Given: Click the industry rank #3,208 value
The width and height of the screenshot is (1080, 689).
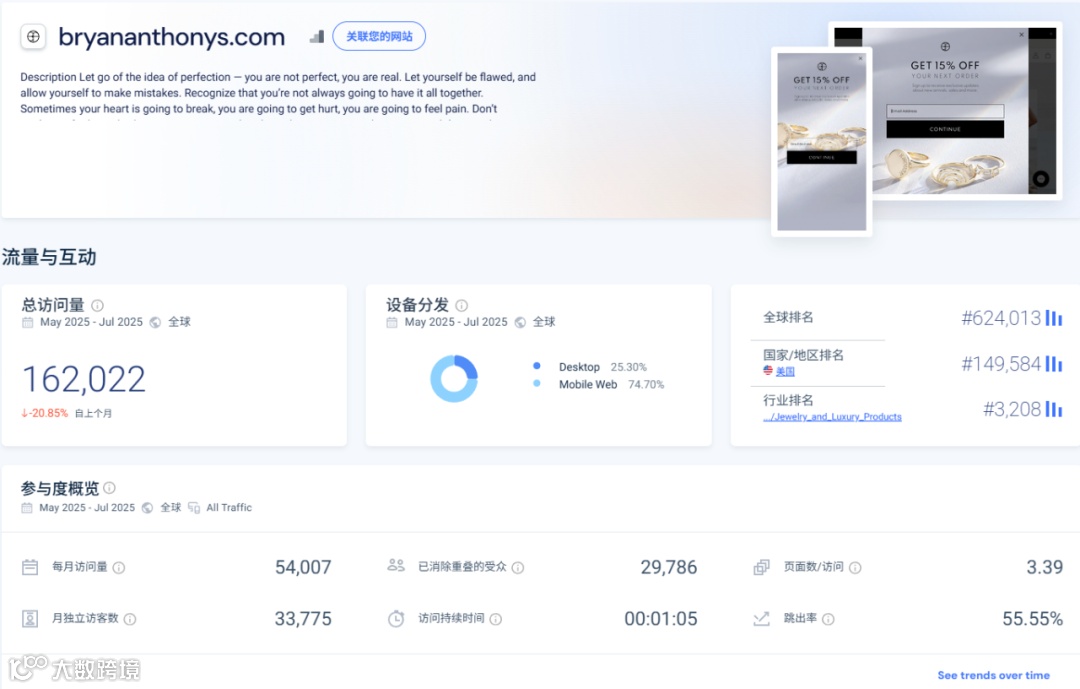Looking at the screenshot, I should [1012, 409].
